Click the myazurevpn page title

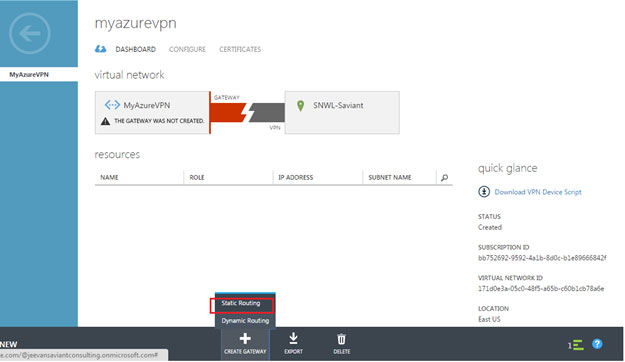coord(136,24)
